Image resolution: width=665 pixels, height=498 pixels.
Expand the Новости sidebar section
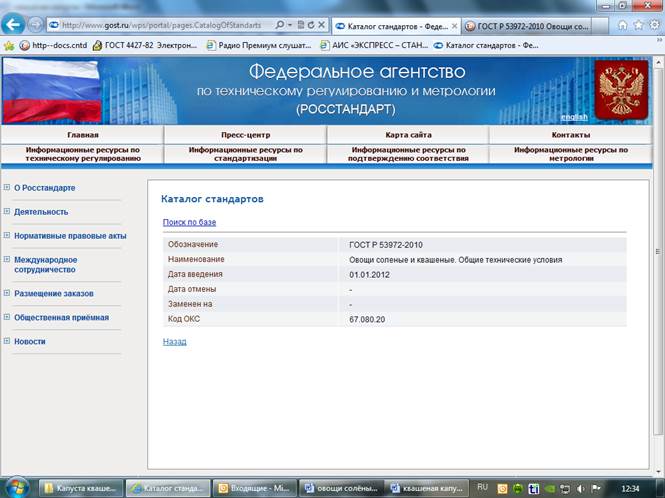[x=7, y=341]
